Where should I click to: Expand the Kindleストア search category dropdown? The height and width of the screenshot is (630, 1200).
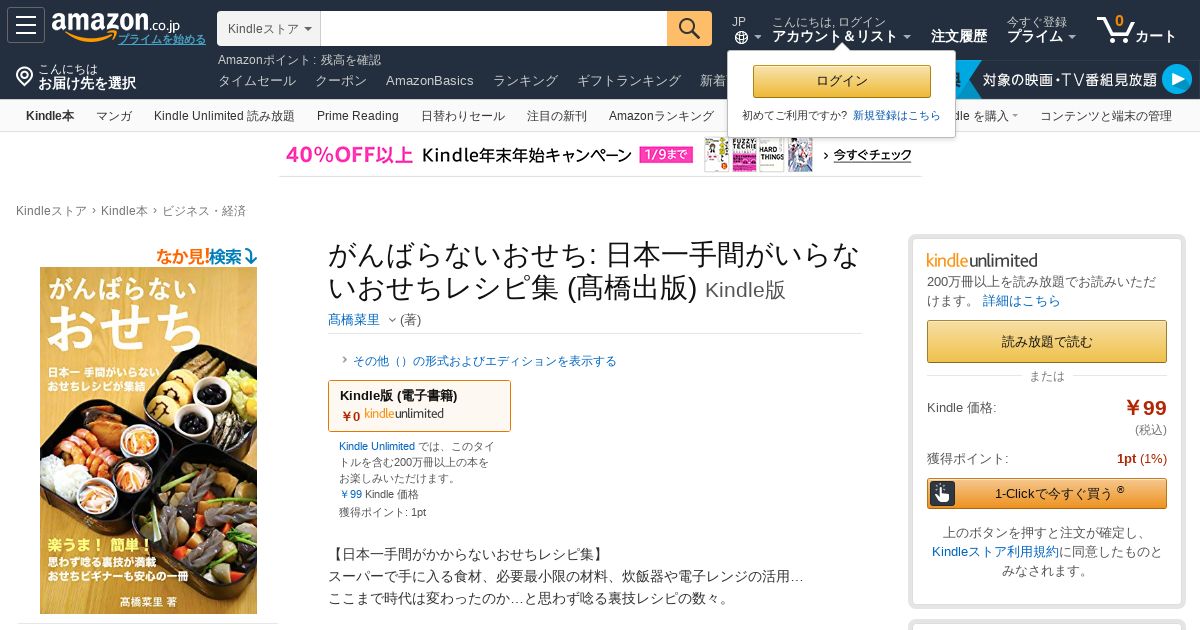click(268, 29)
